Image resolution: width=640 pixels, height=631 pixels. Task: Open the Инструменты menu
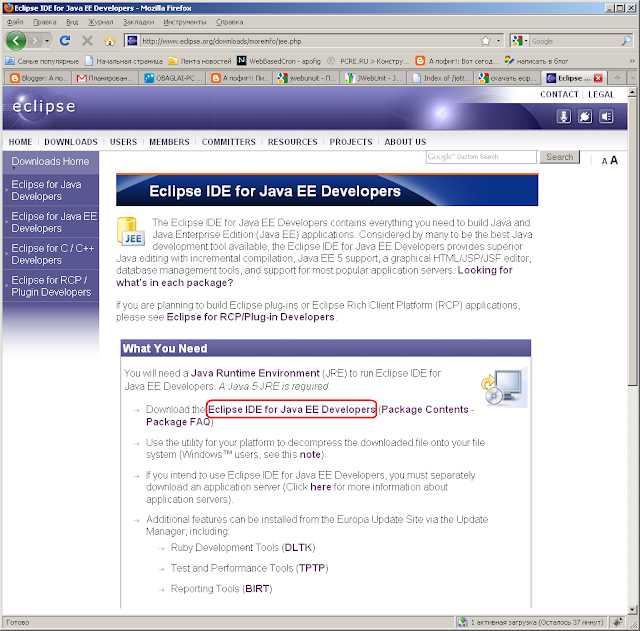[x=184, y=22]
